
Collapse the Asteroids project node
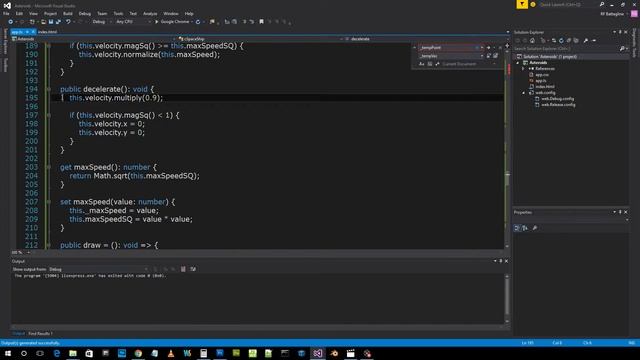click(518, 63)
